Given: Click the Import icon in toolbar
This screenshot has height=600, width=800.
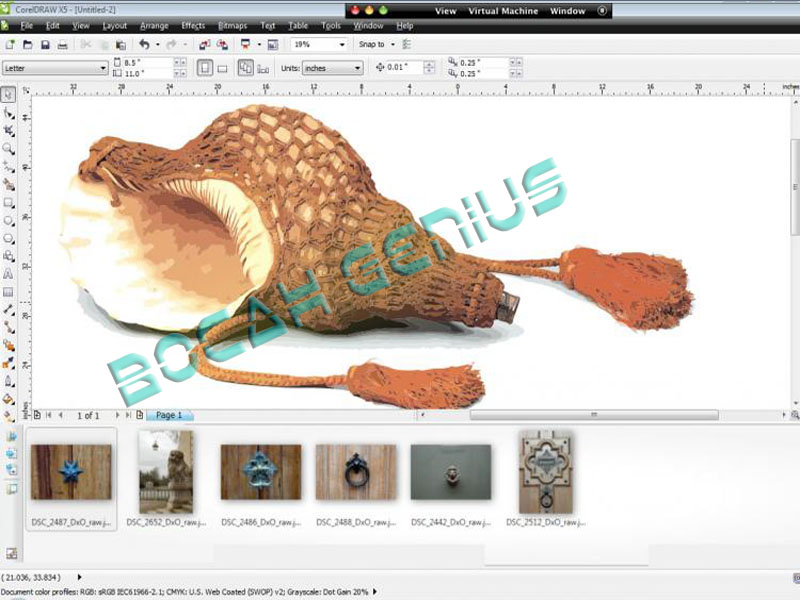Looking at the screenshot, I should [203, 45].
